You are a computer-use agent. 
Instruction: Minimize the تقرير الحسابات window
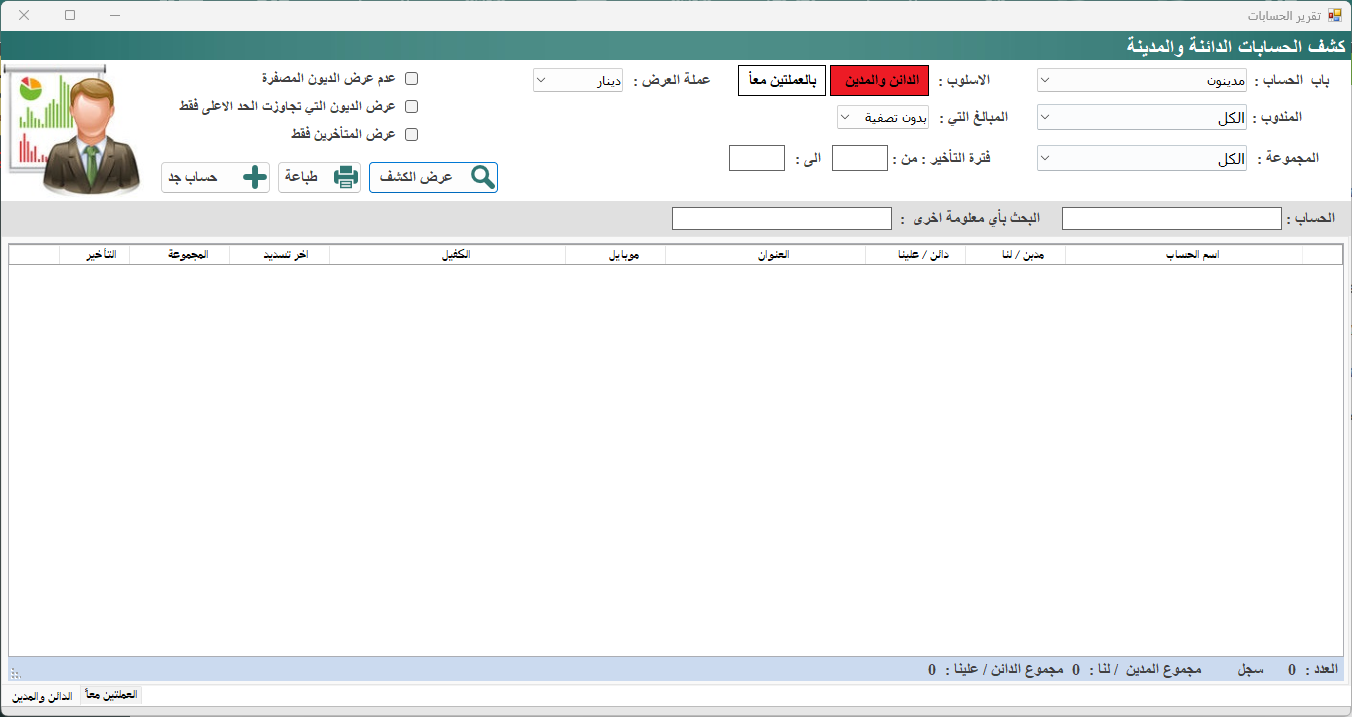click(x=116, y=16)
